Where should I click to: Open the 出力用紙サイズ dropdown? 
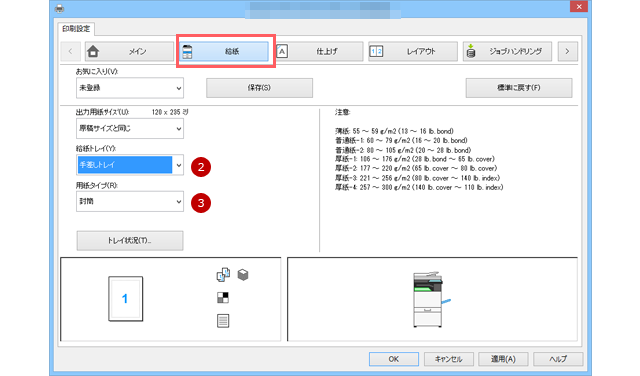tap(130, 129)
